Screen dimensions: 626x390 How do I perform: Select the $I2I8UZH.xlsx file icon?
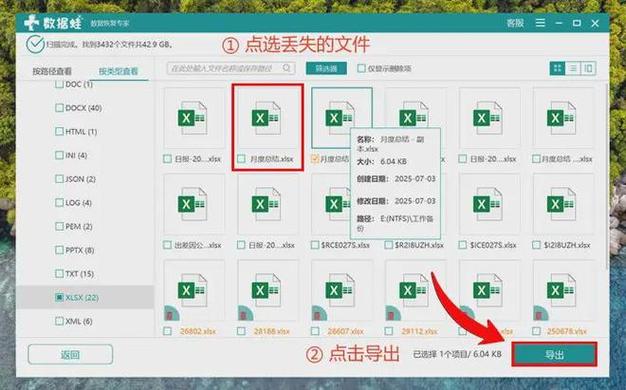562,204
